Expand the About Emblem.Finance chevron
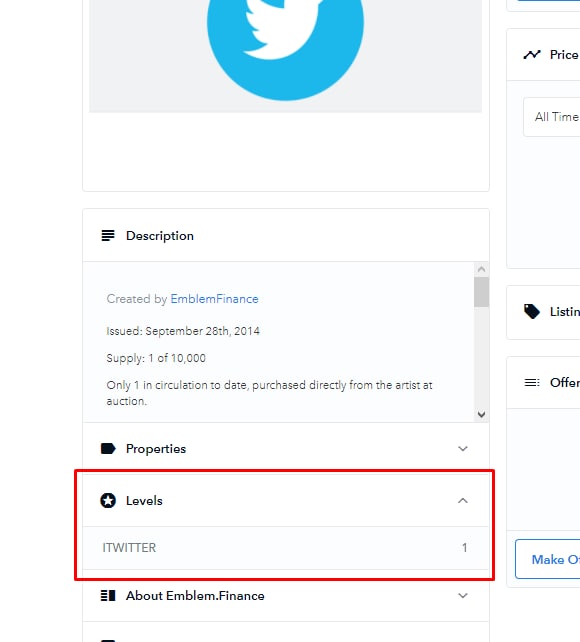This screenshot has width=580, height=642. click(x=463, y=596)
